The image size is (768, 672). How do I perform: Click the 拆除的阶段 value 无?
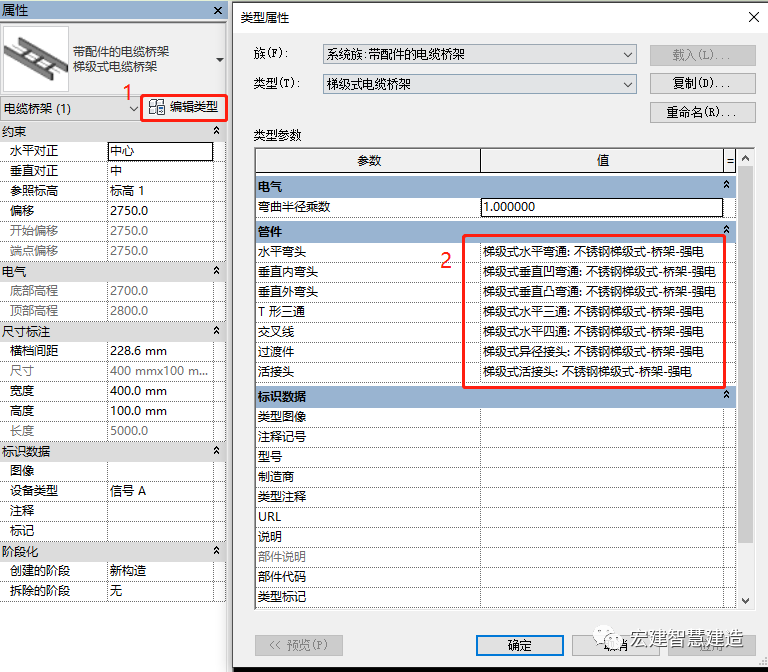160,591
